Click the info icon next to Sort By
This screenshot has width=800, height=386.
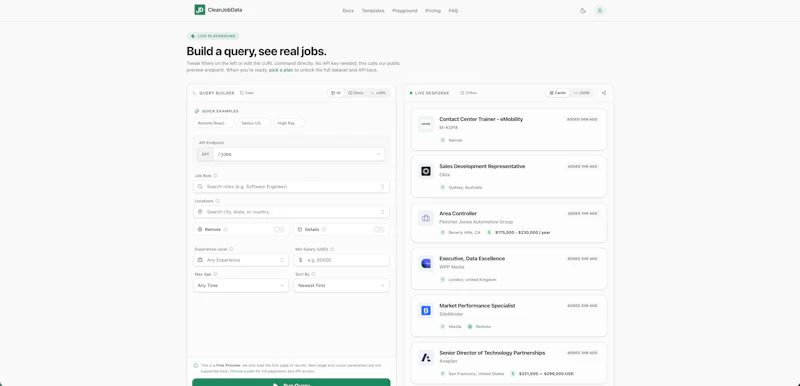tap(313, 274)
